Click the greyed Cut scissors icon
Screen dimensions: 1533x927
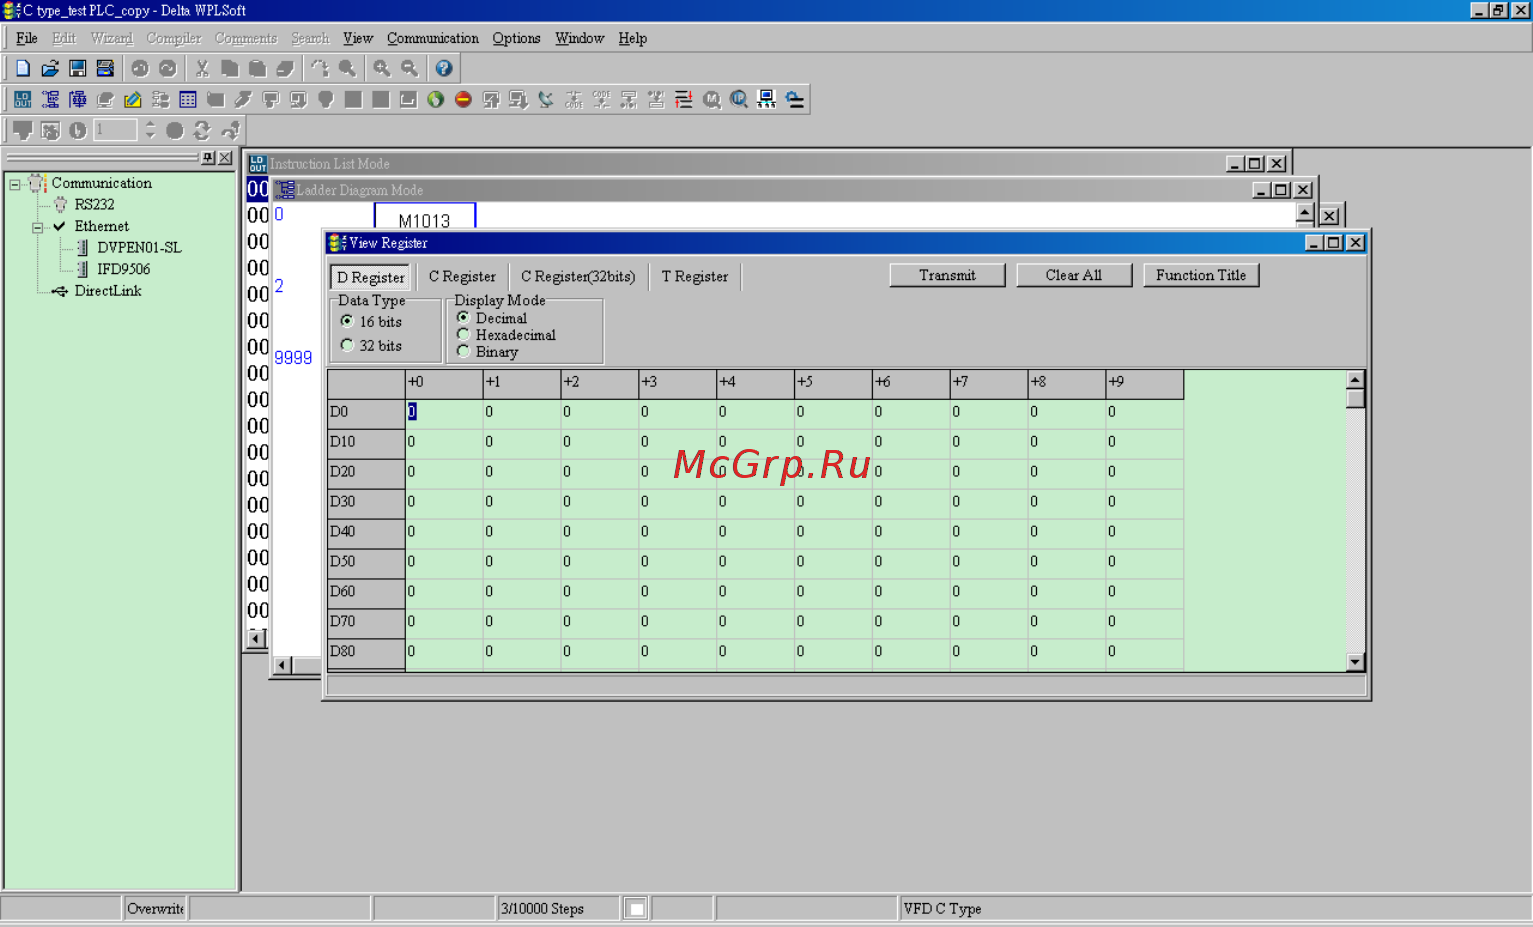pyautogui.click(x=202, y=68)
